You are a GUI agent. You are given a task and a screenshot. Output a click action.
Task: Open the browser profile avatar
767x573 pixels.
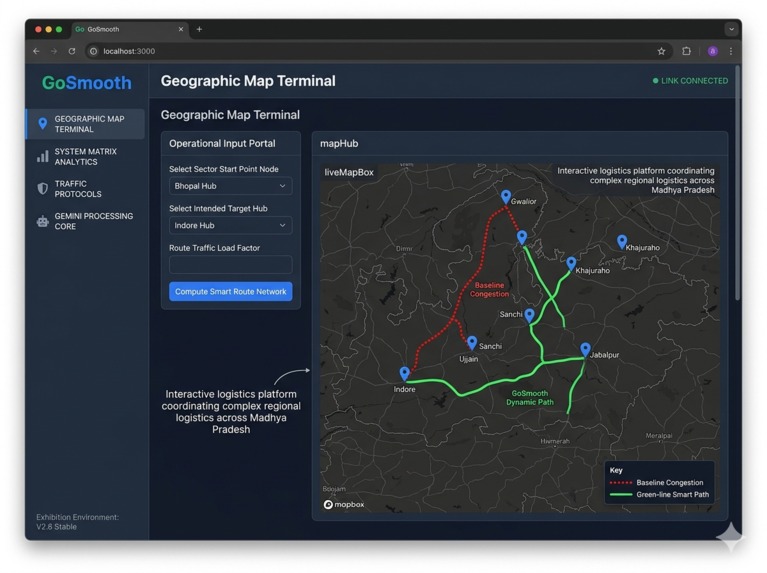(x=713, y=51)
